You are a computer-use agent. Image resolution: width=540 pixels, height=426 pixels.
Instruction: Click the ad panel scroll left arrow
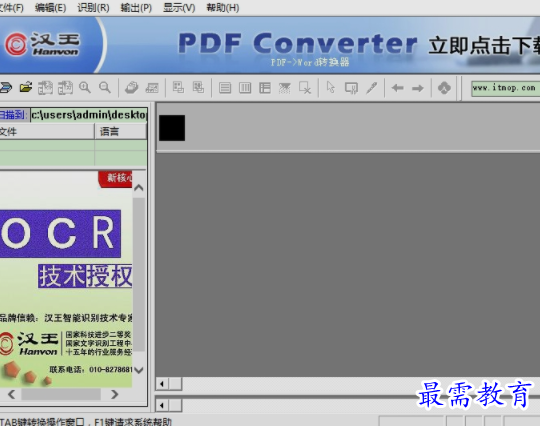(11, 394)
